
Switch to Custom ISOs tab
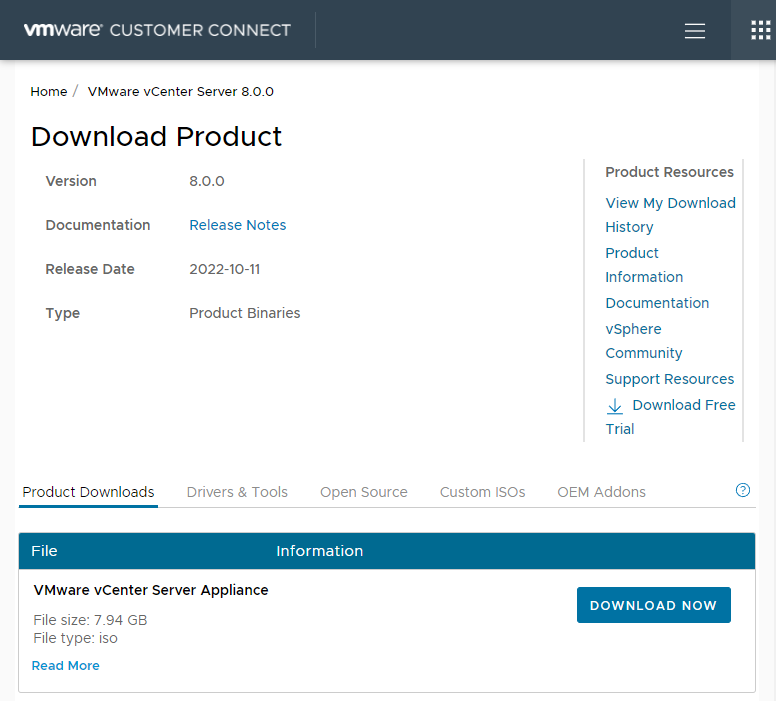(483, 492)
